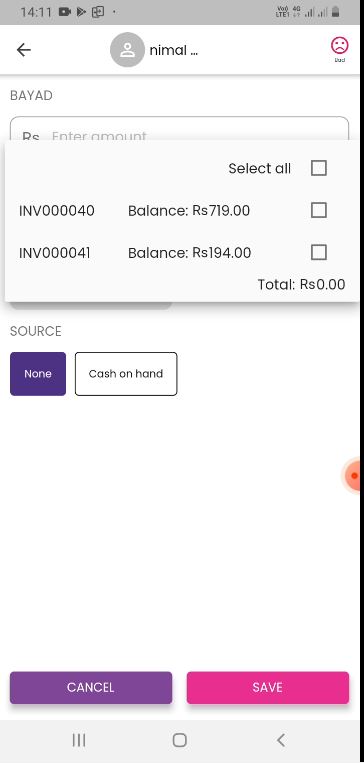This screenshot has height=763, width=364.
Task: Tap the CANCEL button
Action: point(91,688)
